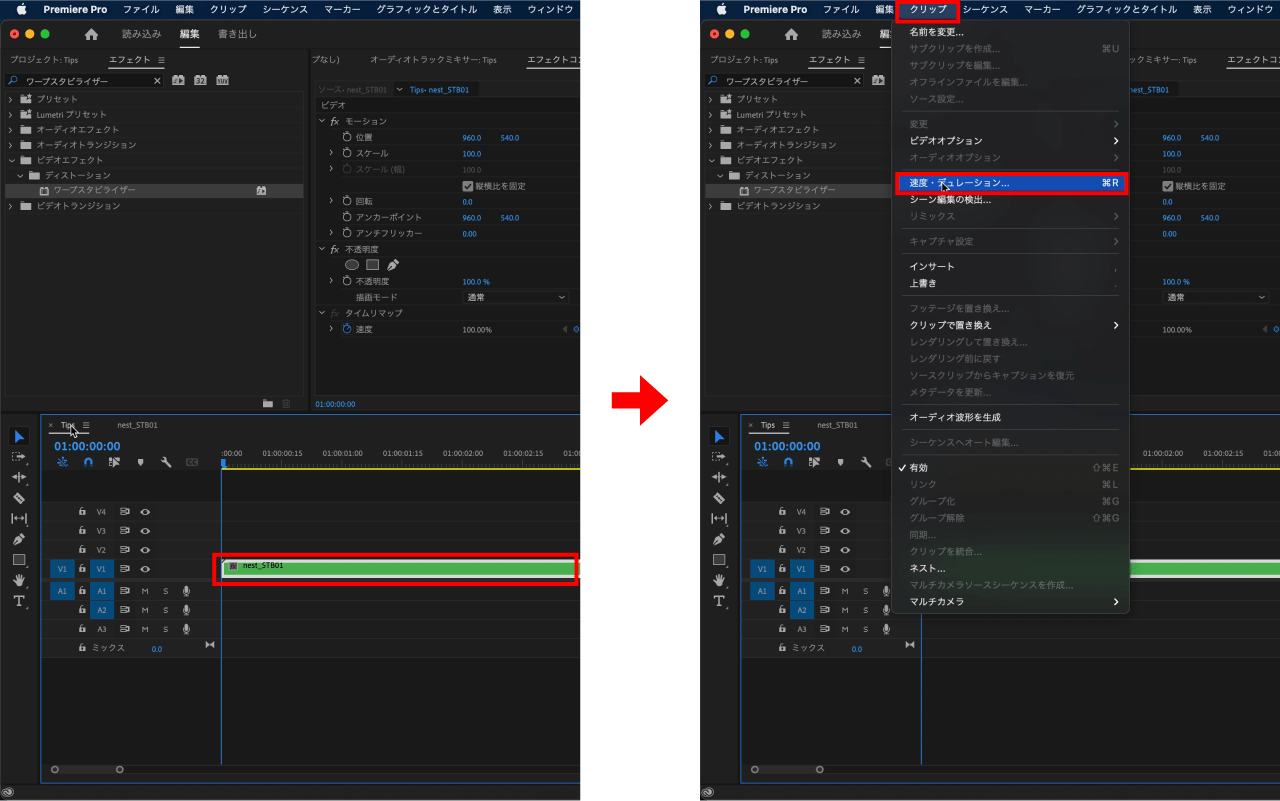This screenshot has height=801, width=1280.
Task: Filter 32-bit color effects in left screenshot
Action: tap(200, 80)
